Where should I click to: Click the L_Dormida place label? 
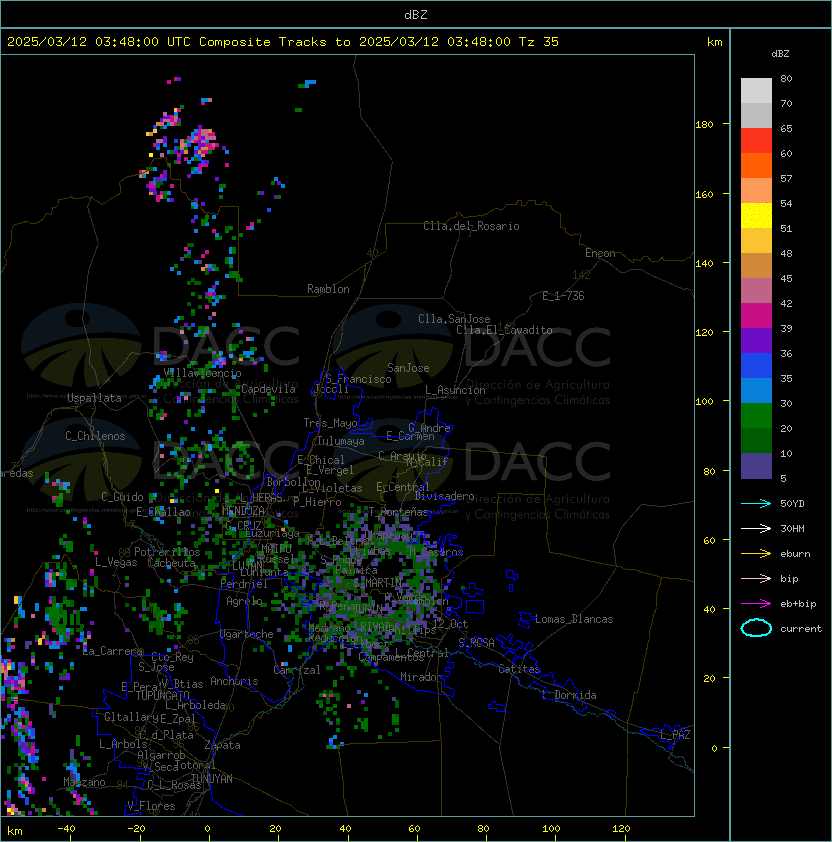pyautogui.click(x=569, y=695)
